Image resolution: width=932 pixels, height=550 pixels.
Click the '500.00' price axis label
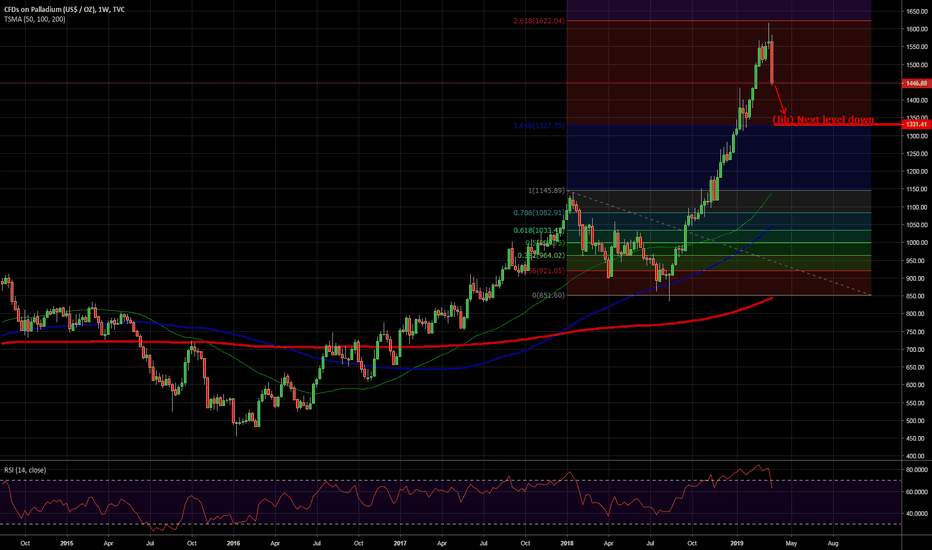[916, 420]
